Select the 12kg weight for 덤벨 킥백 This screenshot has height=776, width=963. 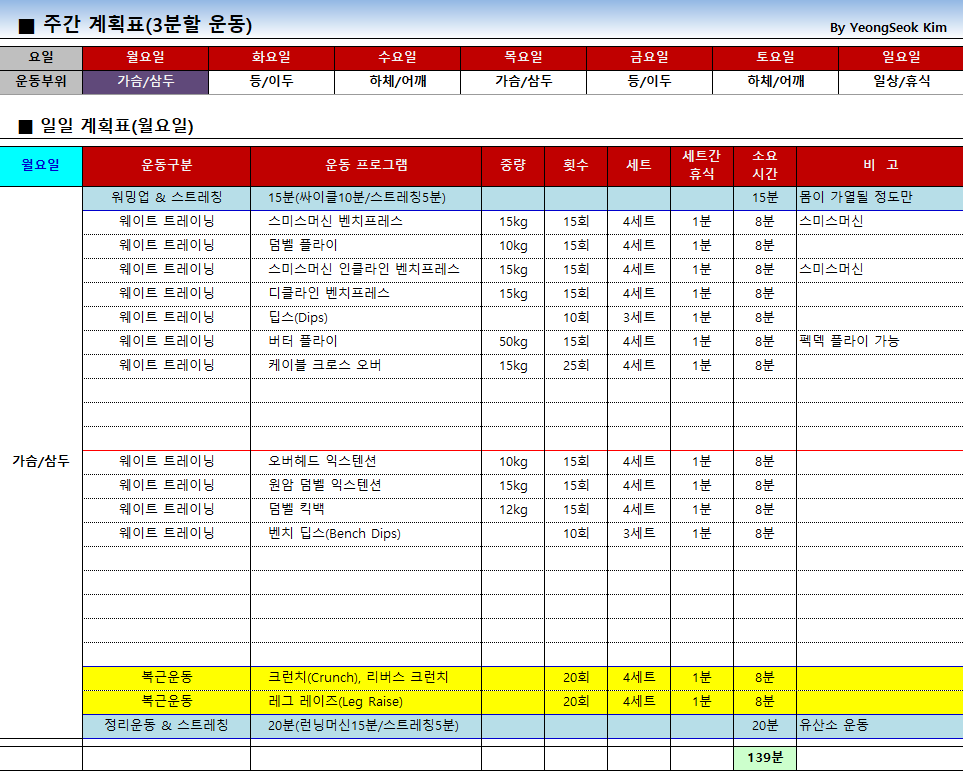(x=513, y=510)
